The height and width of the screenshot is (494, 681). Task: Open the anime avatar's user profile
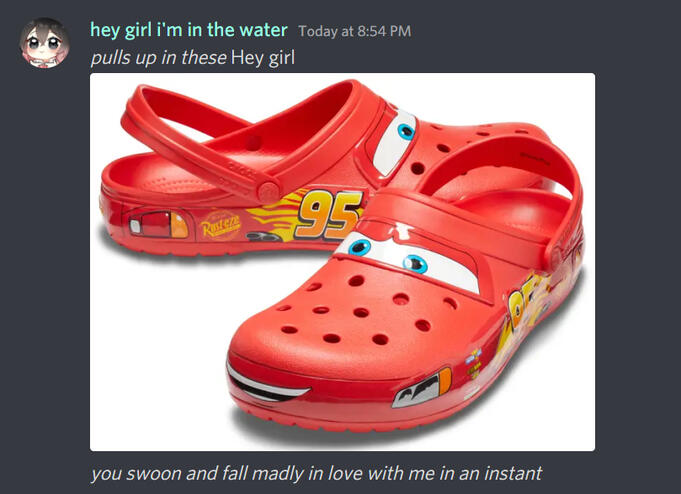(44, 43)
